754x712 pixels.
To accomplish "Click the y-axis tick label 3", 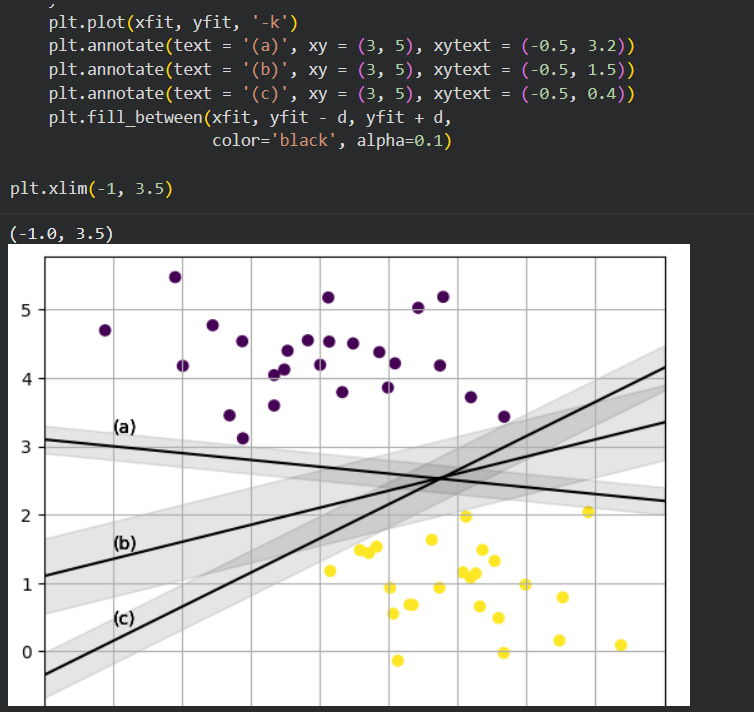I will pos(26,448).
